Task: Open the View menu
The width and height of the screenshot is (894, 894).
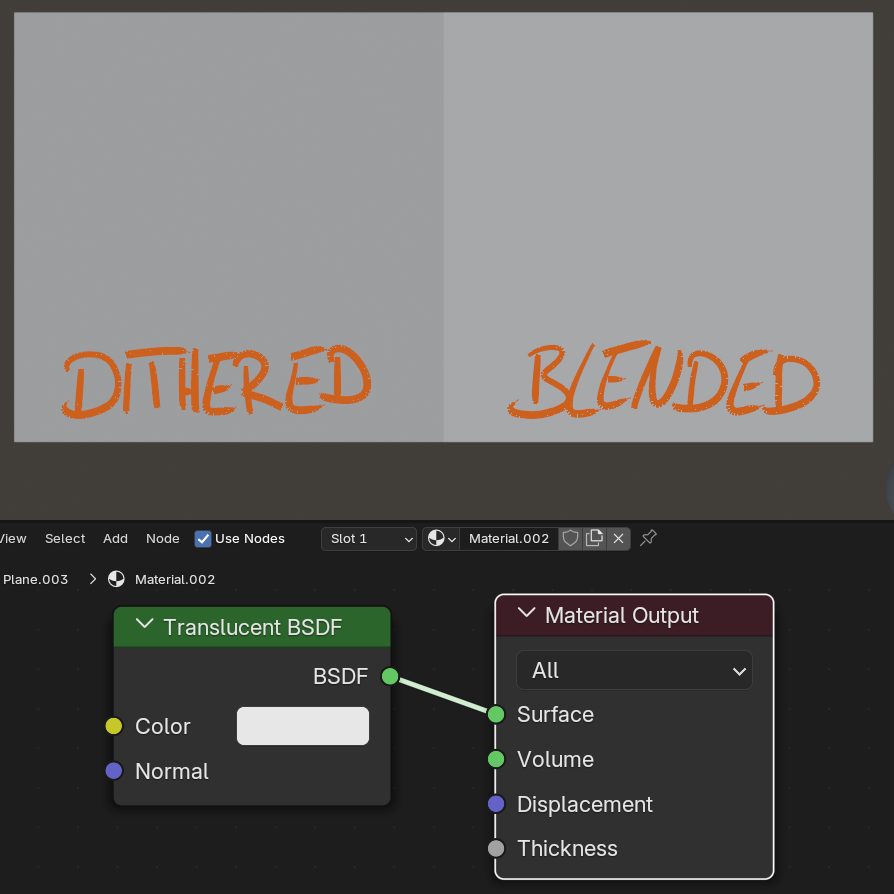Action: (x=13, y=538)
